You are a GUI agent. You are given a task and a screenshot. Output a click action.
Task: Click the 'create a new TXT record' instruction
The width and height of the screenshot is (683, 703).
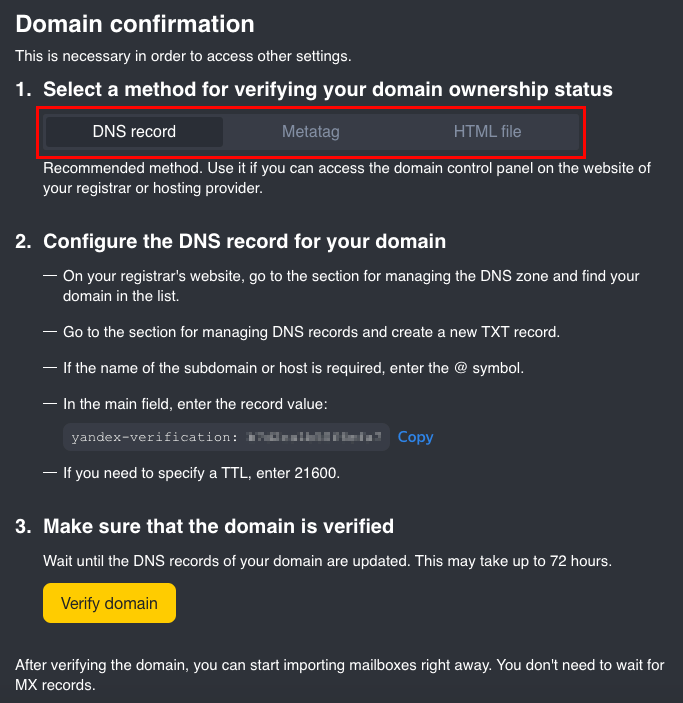[x=311, y=332]
